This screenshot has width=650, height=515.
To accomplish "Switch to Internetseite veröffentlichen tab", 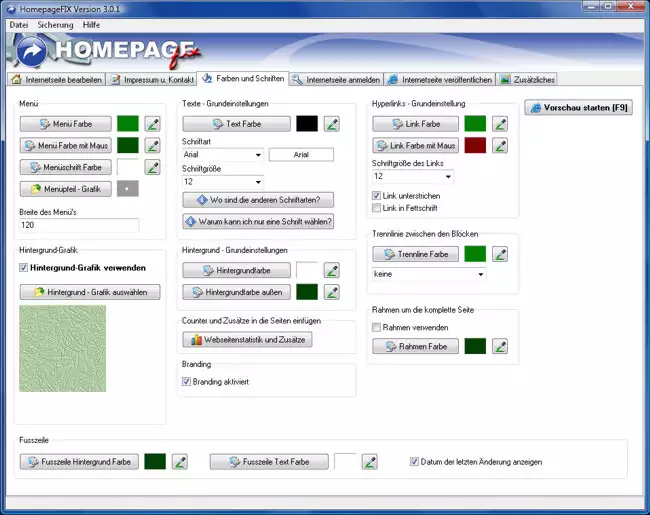I will coord(440,80).
